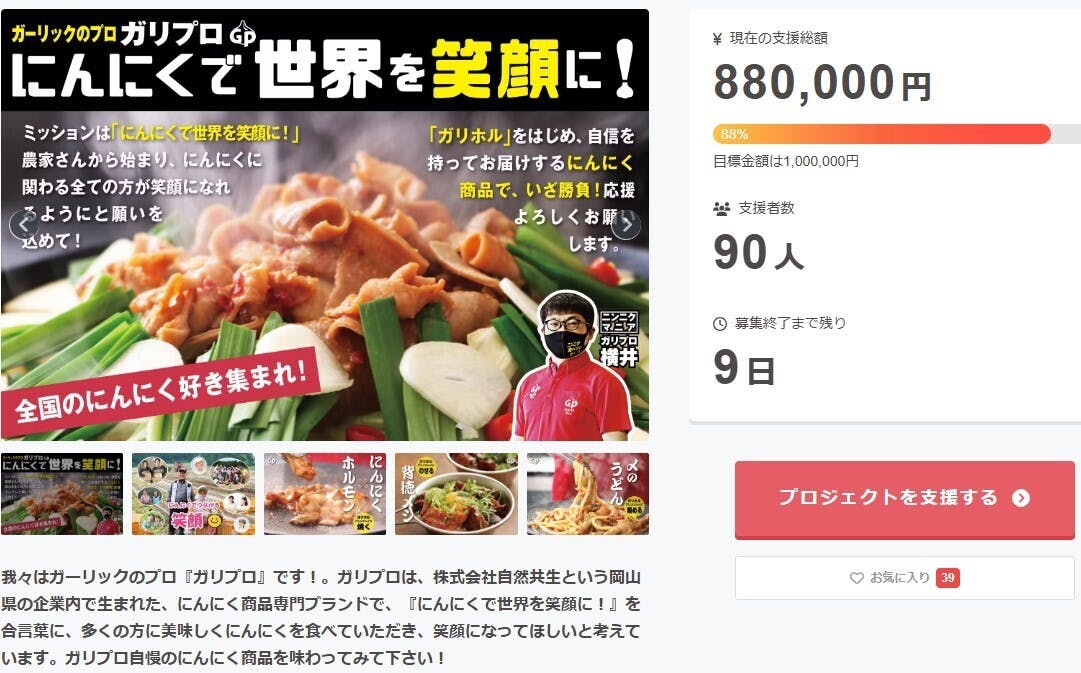Add project to favorites with お気に入り button
The image size is (1081, 673).
point(905,578)
